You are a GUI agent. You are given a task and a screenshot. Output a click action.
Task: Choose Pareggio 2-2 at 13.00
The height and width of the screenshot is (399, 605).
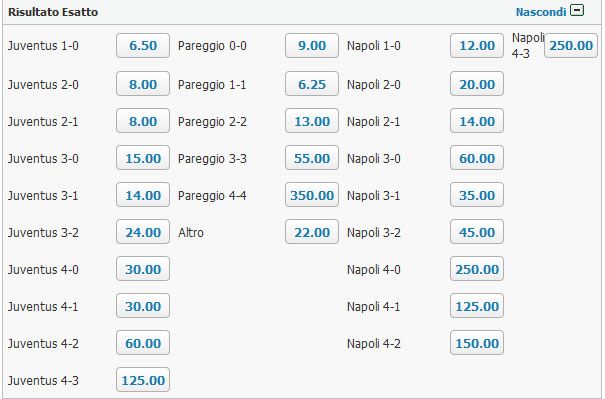pyautogui.click(x=312, y=121)
